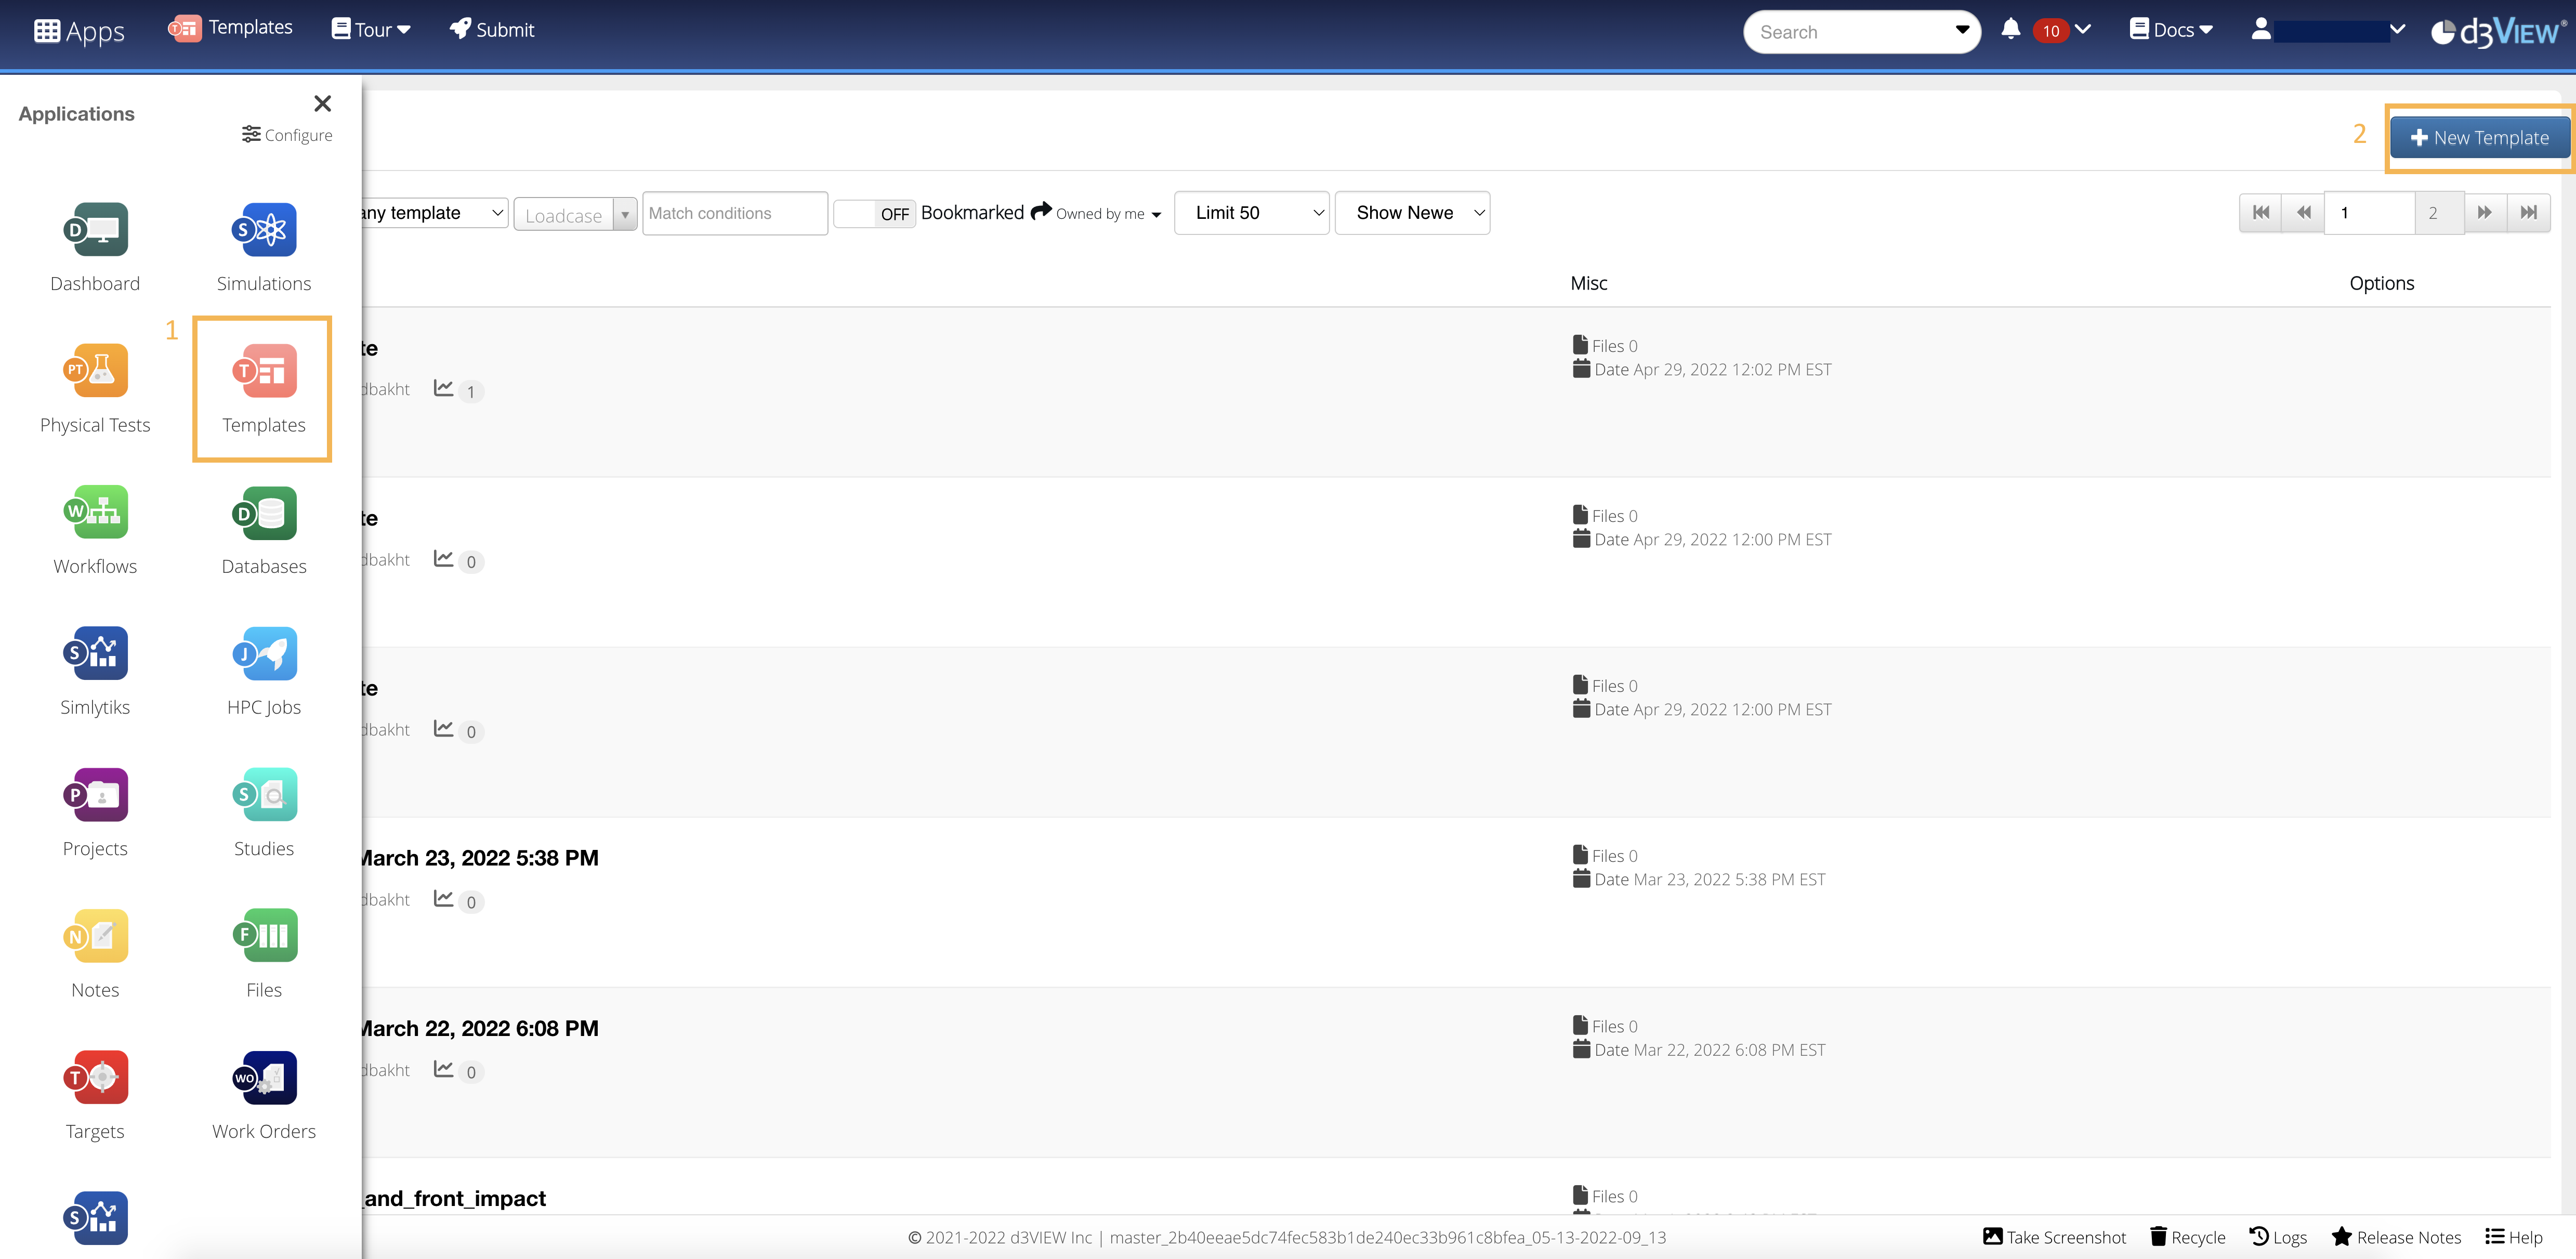Open the any template dropdown

pos(433,213)
